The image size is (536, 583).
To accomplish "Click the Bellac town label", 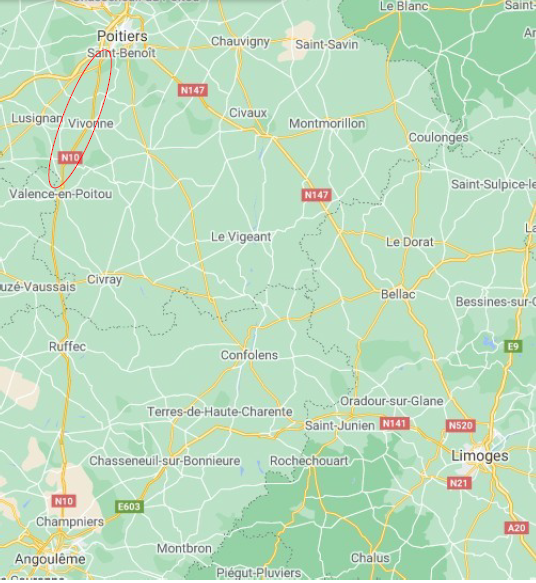I will point(398,294).
